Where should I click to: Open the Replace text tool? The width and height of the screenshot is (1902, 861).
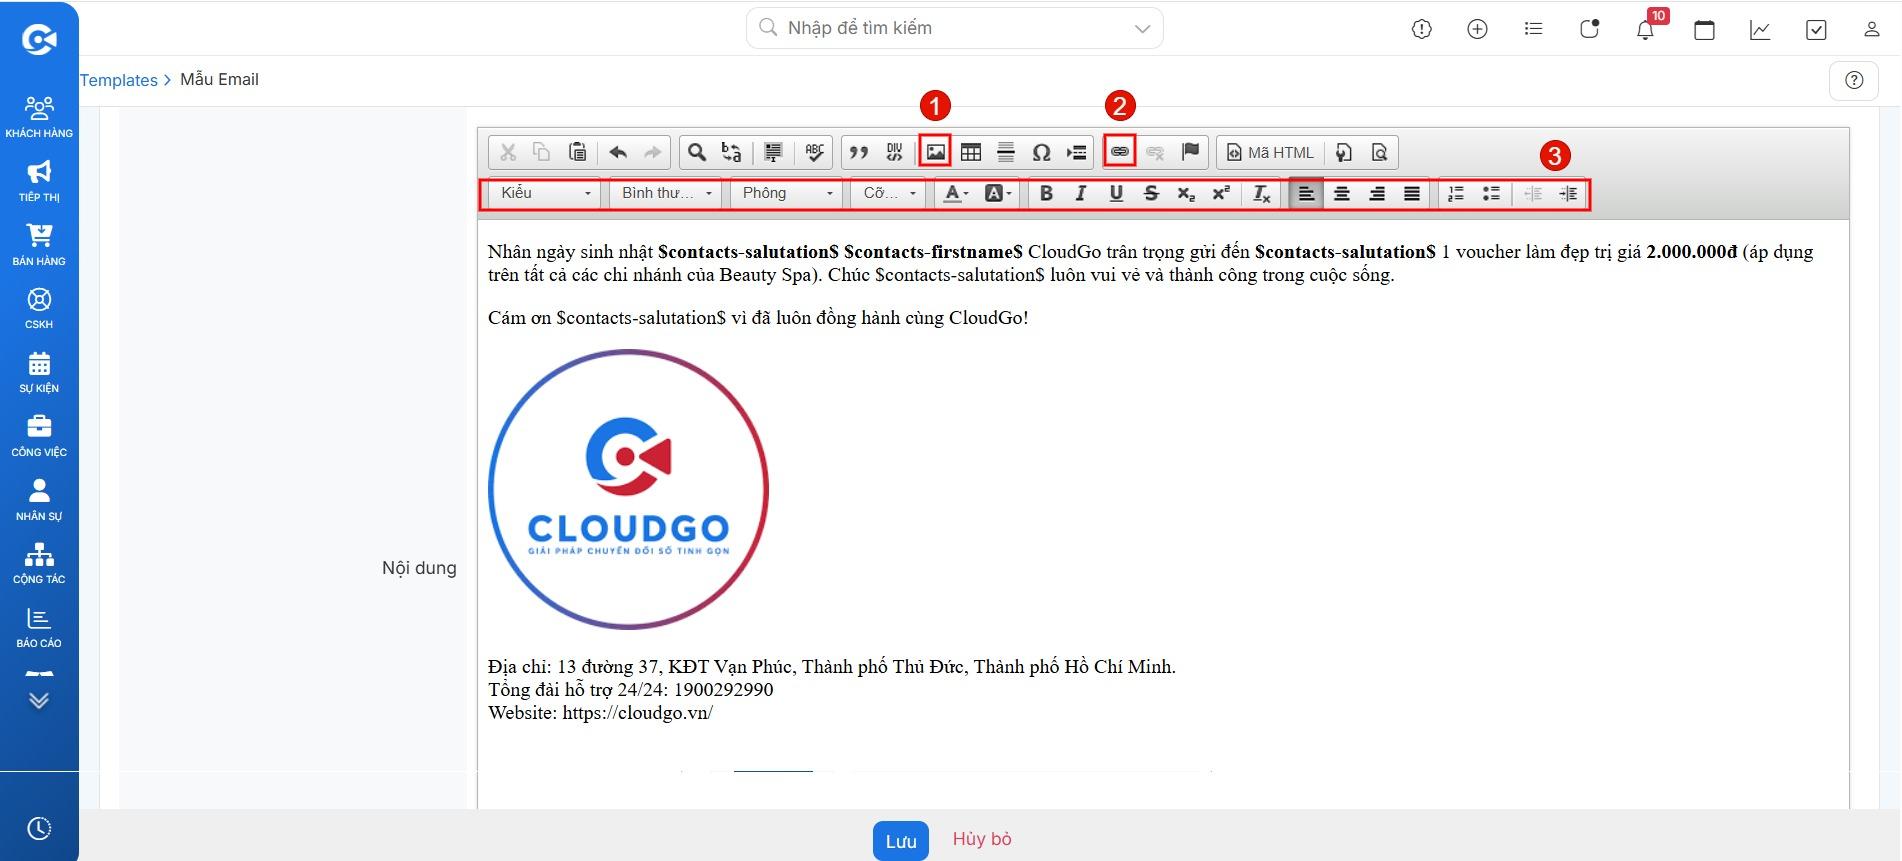(x=732, y=152)
